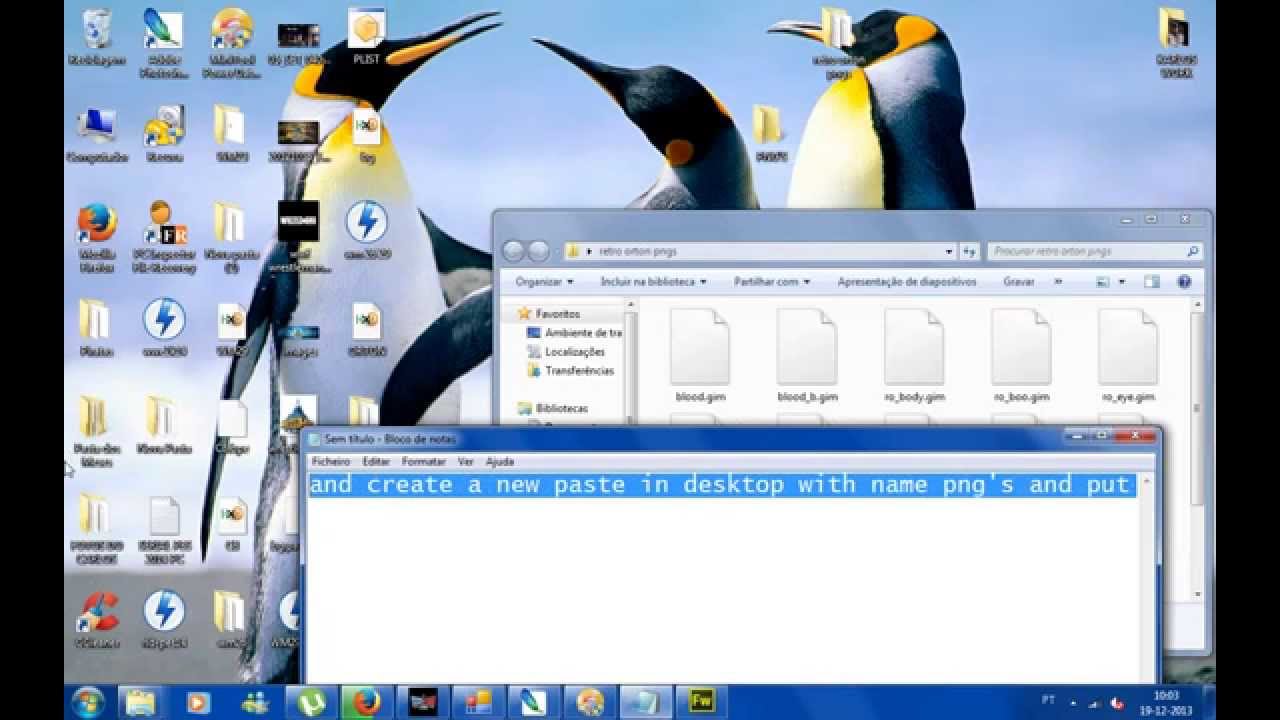The image size is (1280, 720).
Task: Open Windows Explorer from the taskbar
Action: tap(141, 702)
